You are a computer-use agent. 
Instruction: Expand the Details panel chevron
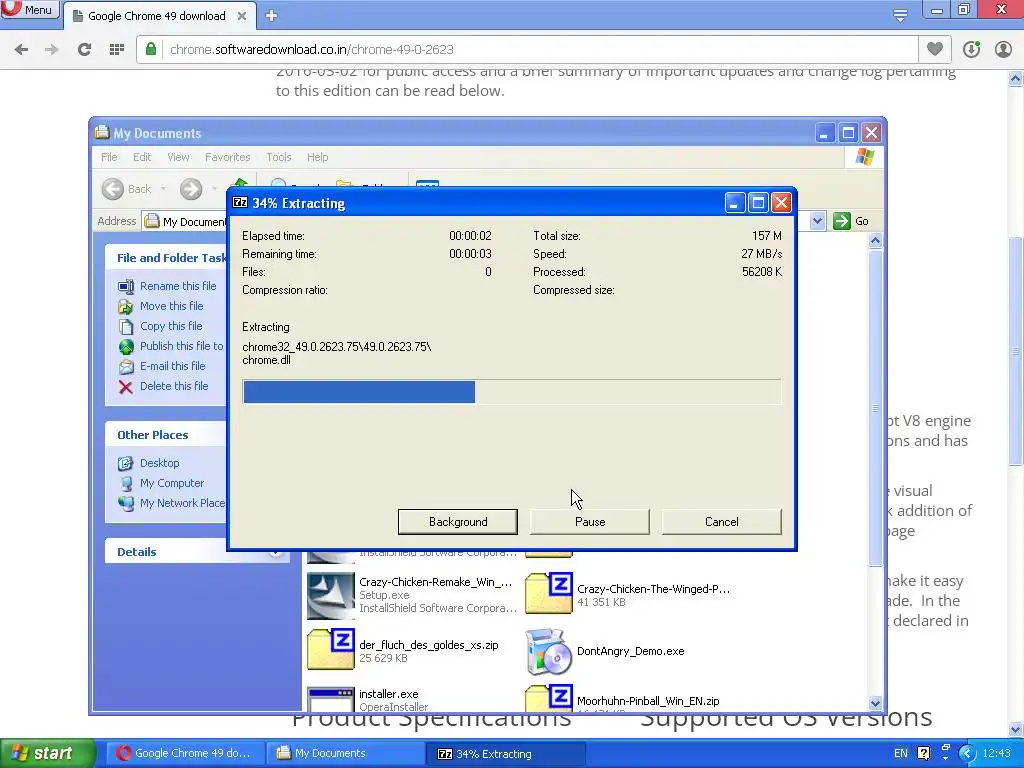pos(276,552)
